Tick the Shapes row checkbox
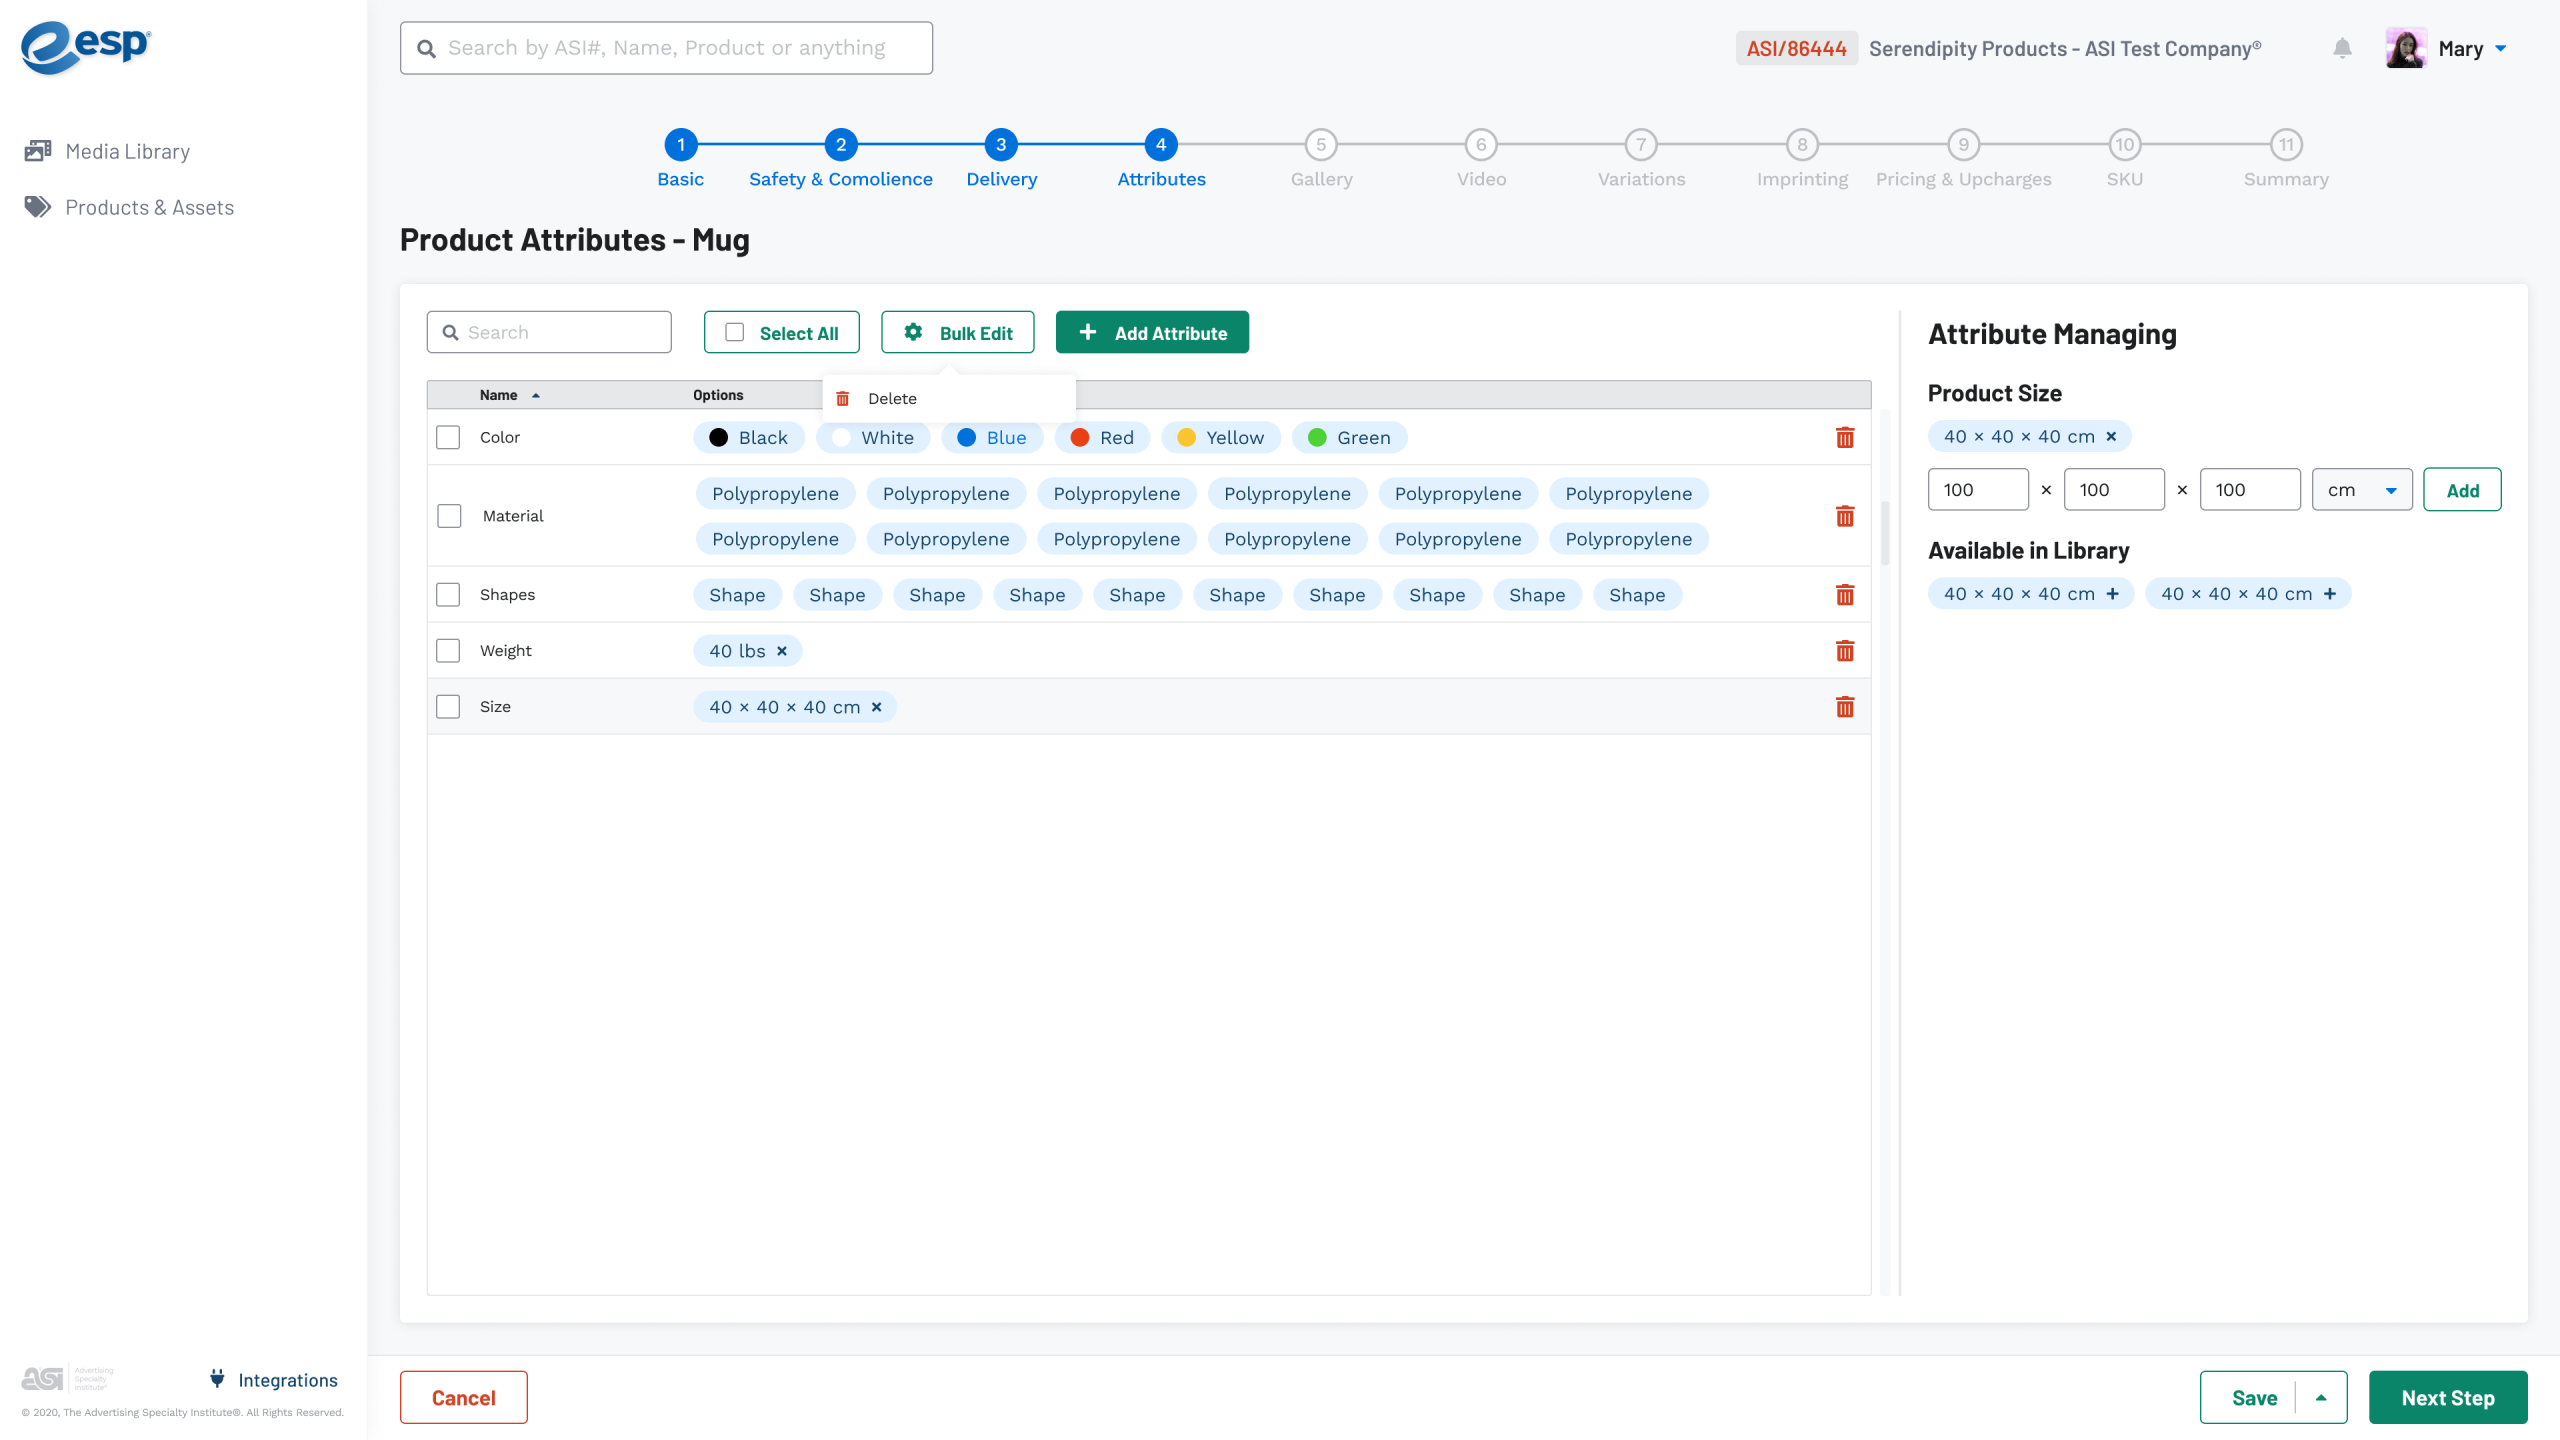Screen dimensions: 2560x1440 [448, 595]
